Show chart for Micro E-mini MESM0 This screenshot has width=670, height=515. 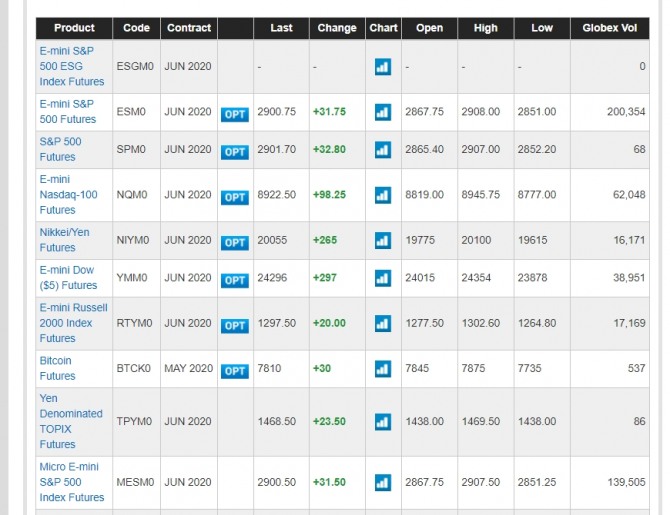pos(382,482)
